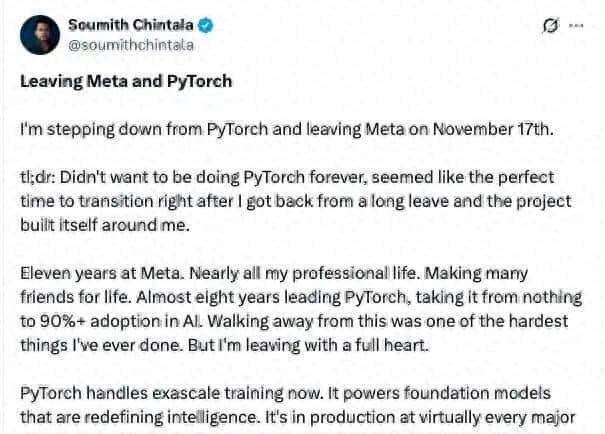Click the line starting 'time to transition right'

click(138, 201)
